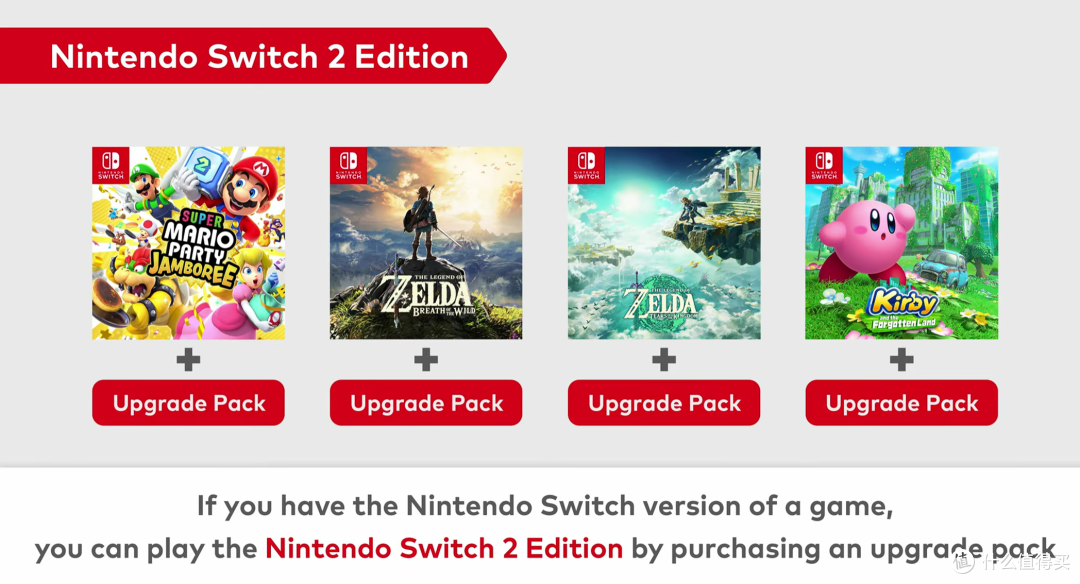Screen dimensions: 1080x584
Task: Click the Switch logo on Kirby cover
Action: 824,165
